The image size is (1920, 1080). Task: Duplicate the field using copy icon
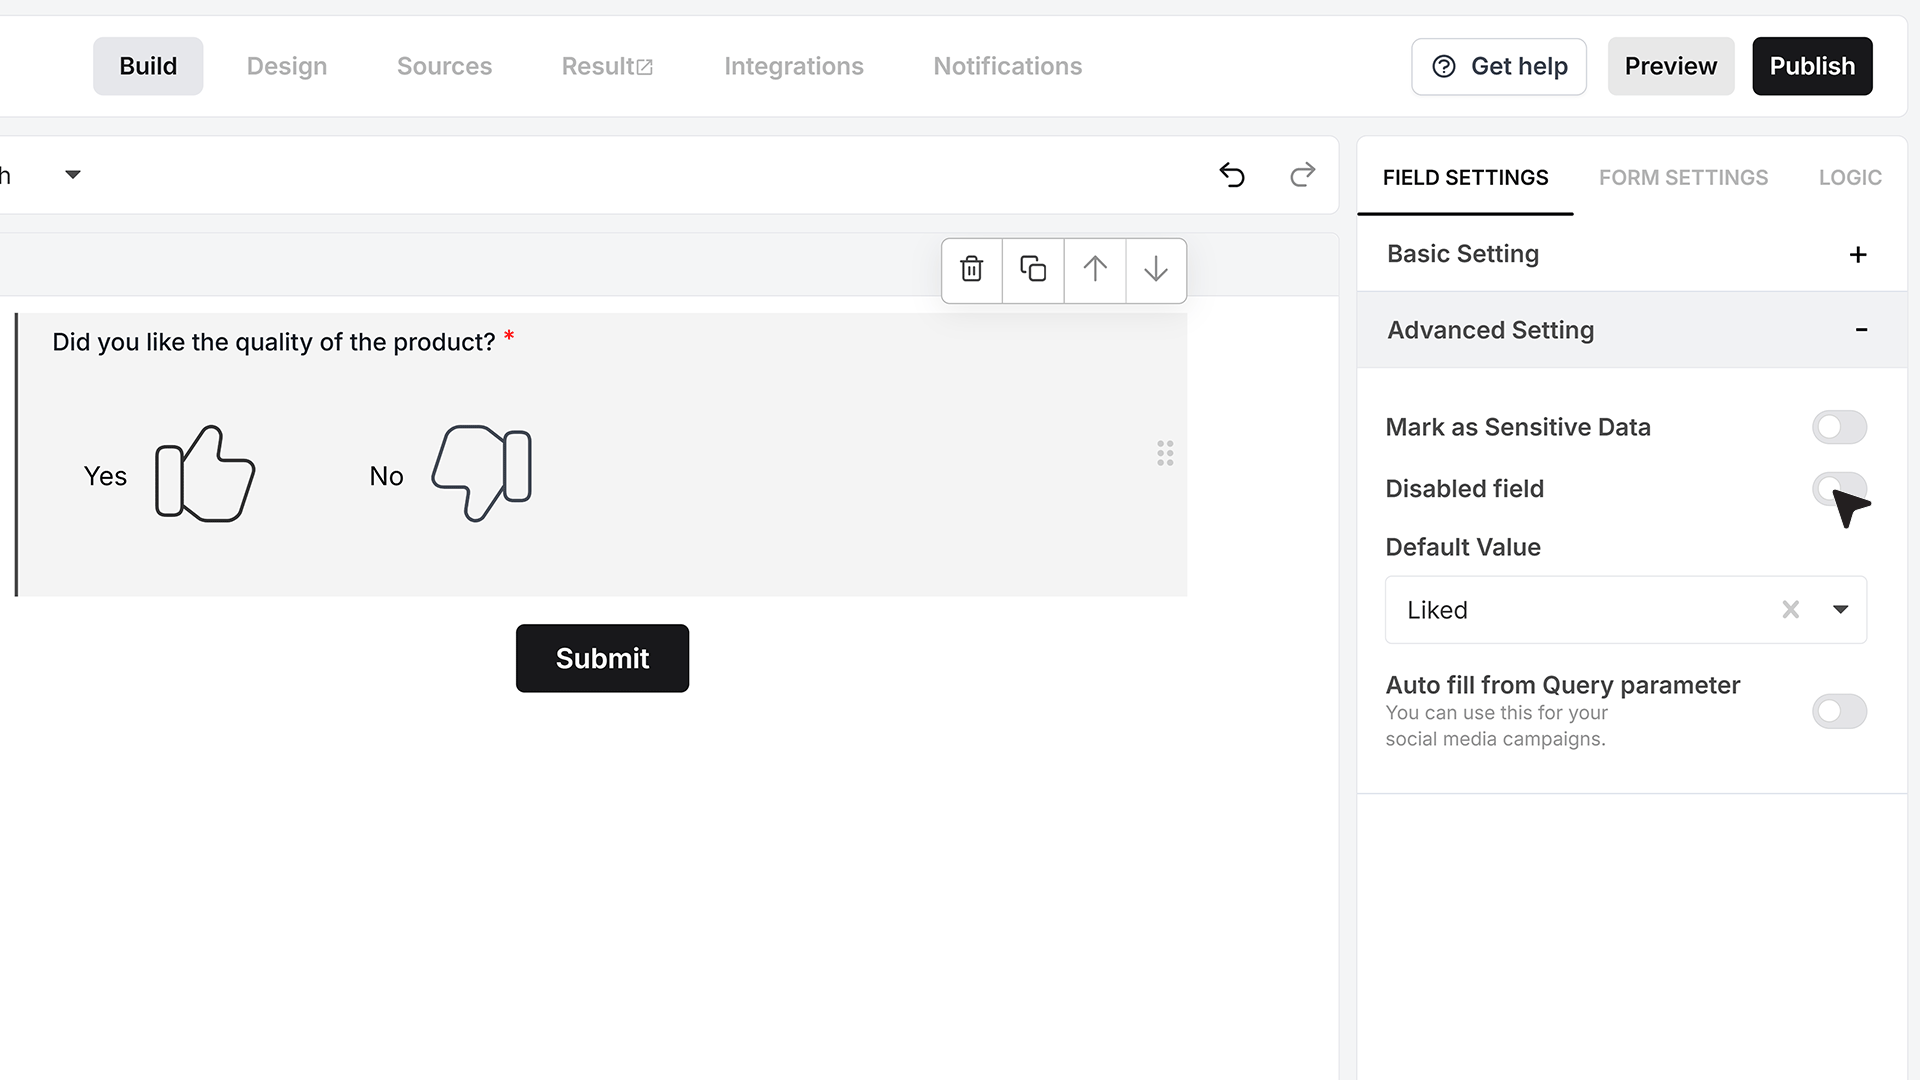[1033, 269]
